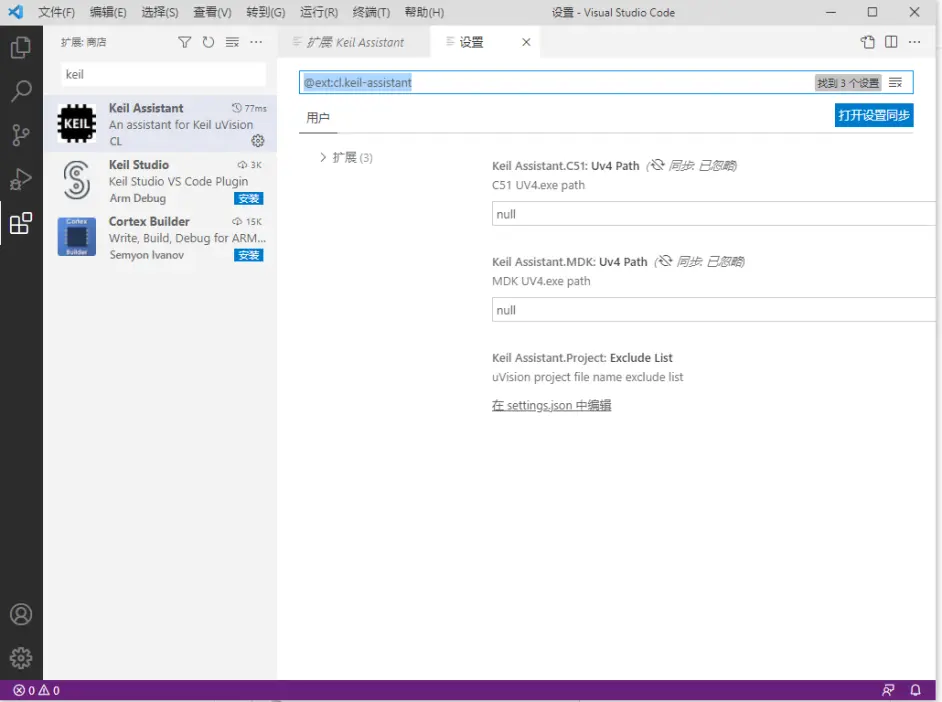The height and width of the screenshot is (702, 942).
Task: Click the Keil Studio extension logo
Action: point(76,180)
